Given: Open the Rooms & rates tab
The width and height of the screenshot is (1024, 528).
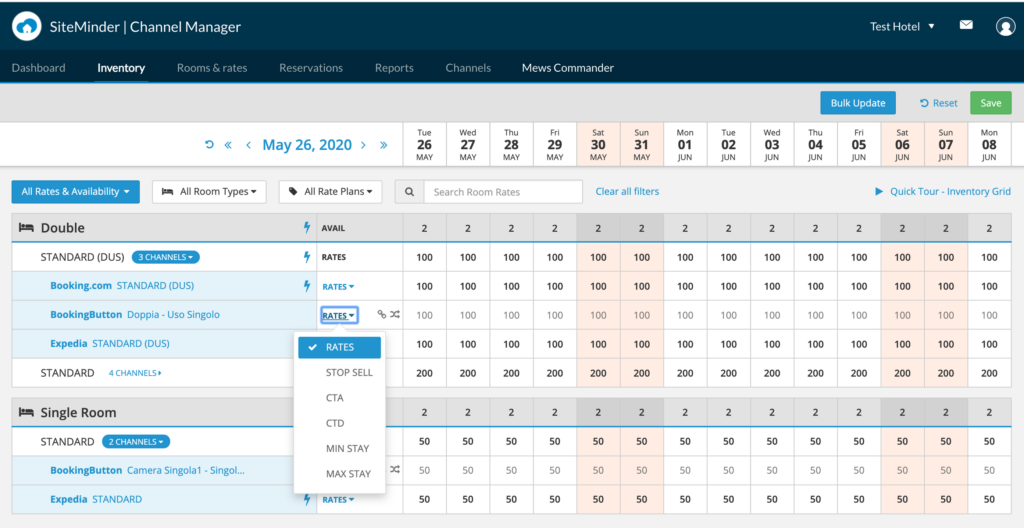Looking at the screenshot, I should pos(212,67).
